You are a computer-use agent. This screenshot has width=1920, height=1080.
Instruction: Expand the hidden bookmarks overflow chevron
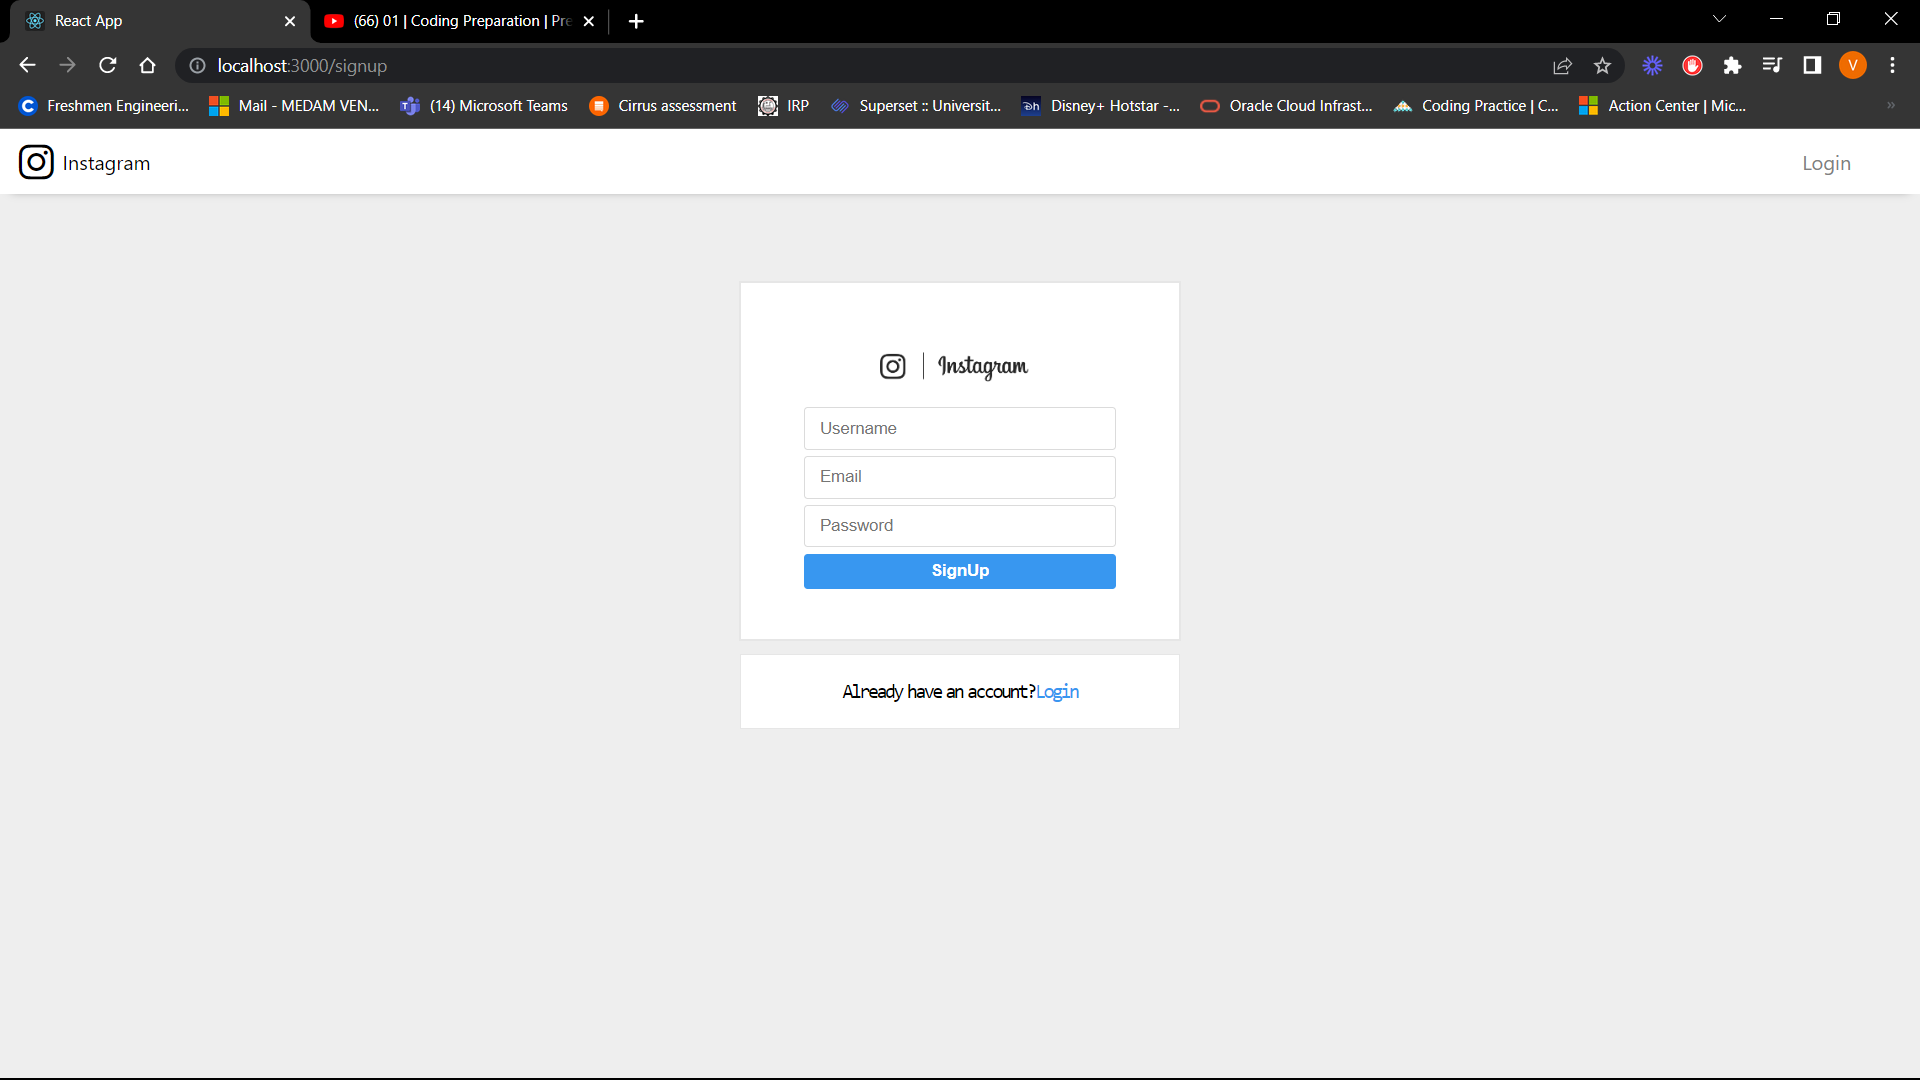click(x=1891, y=105)
